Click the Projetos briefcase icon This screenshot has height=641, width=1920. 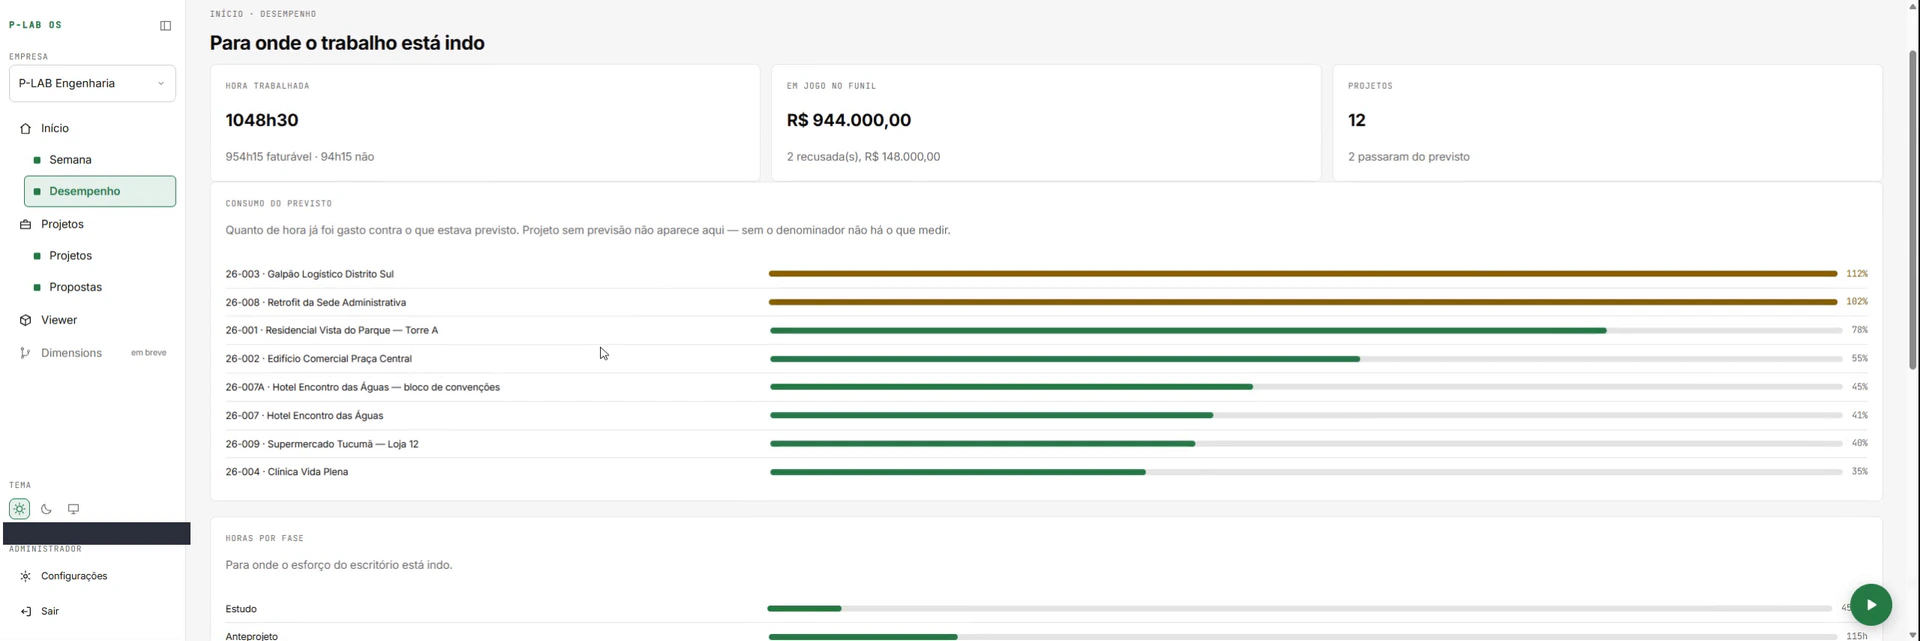pyautogui.click(x=25, y=224)
